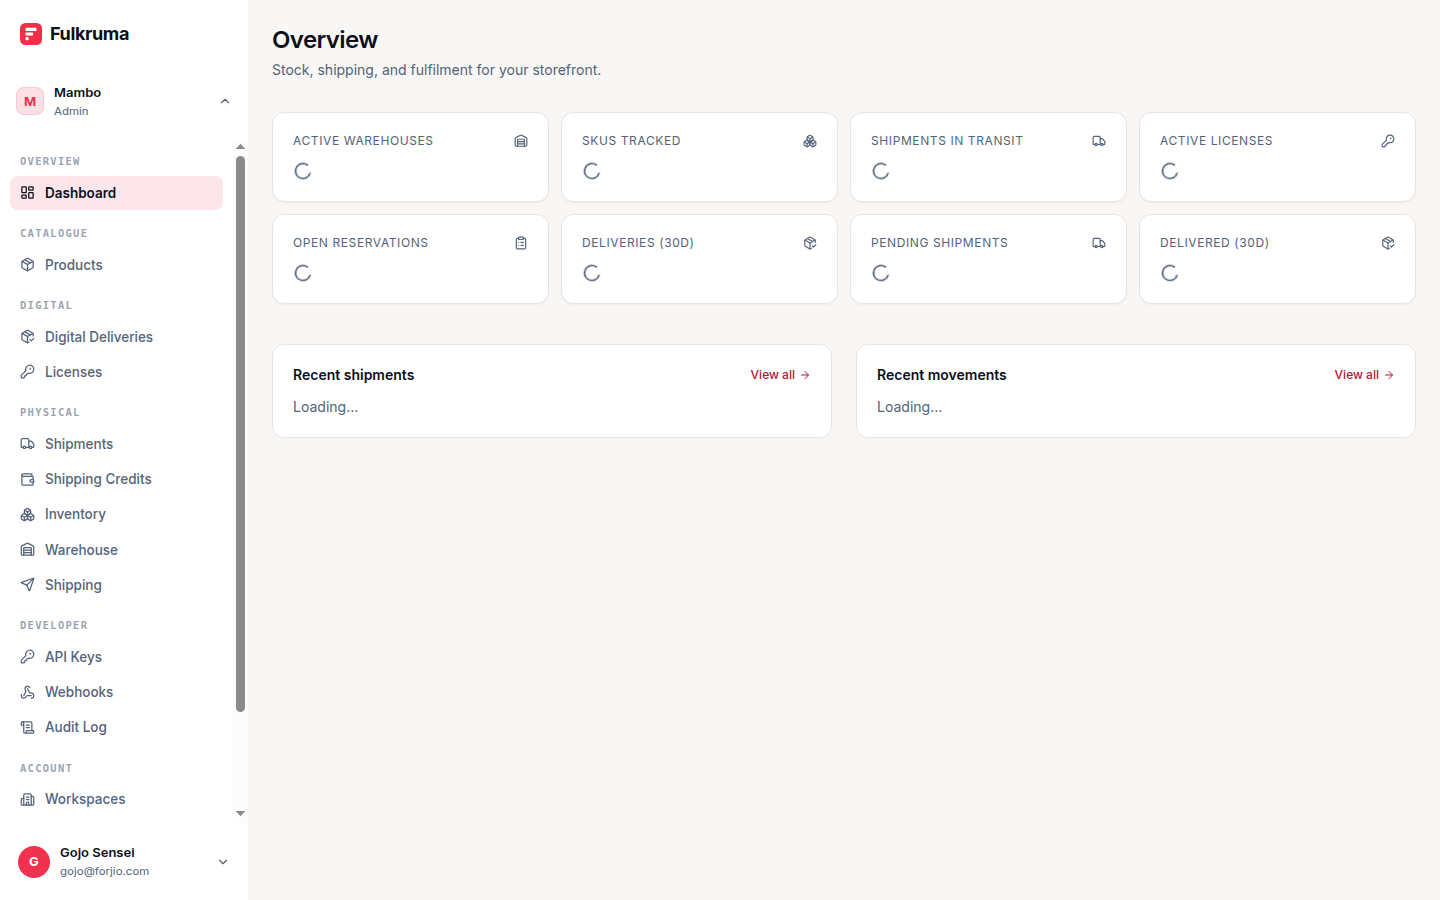Click package icon on Deliveries (30D) card
The image size is (1440, 900).
click(x=810, y=243)
